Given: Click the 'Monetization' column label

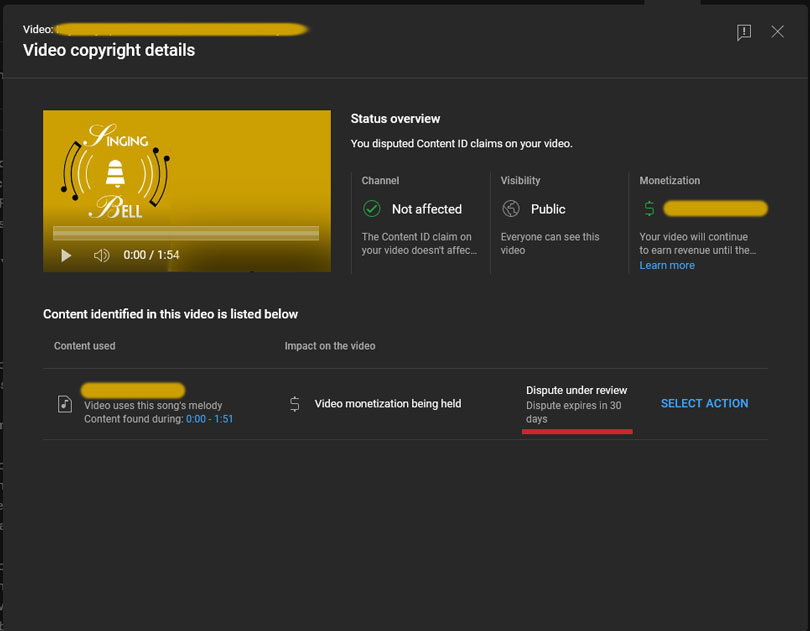Looking at the screenshot, I should tap(669, 180).
